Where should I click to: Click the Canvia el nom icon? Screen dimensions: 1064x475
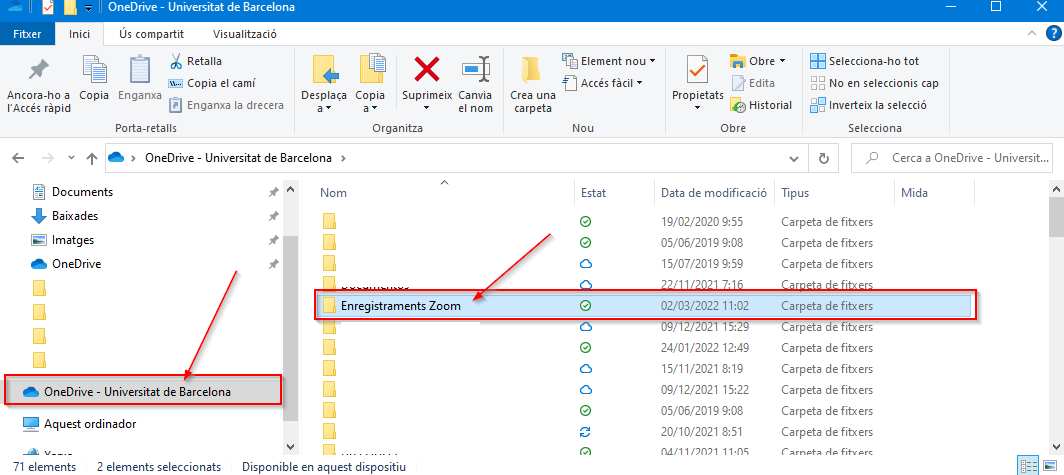(x=475, y=71)
